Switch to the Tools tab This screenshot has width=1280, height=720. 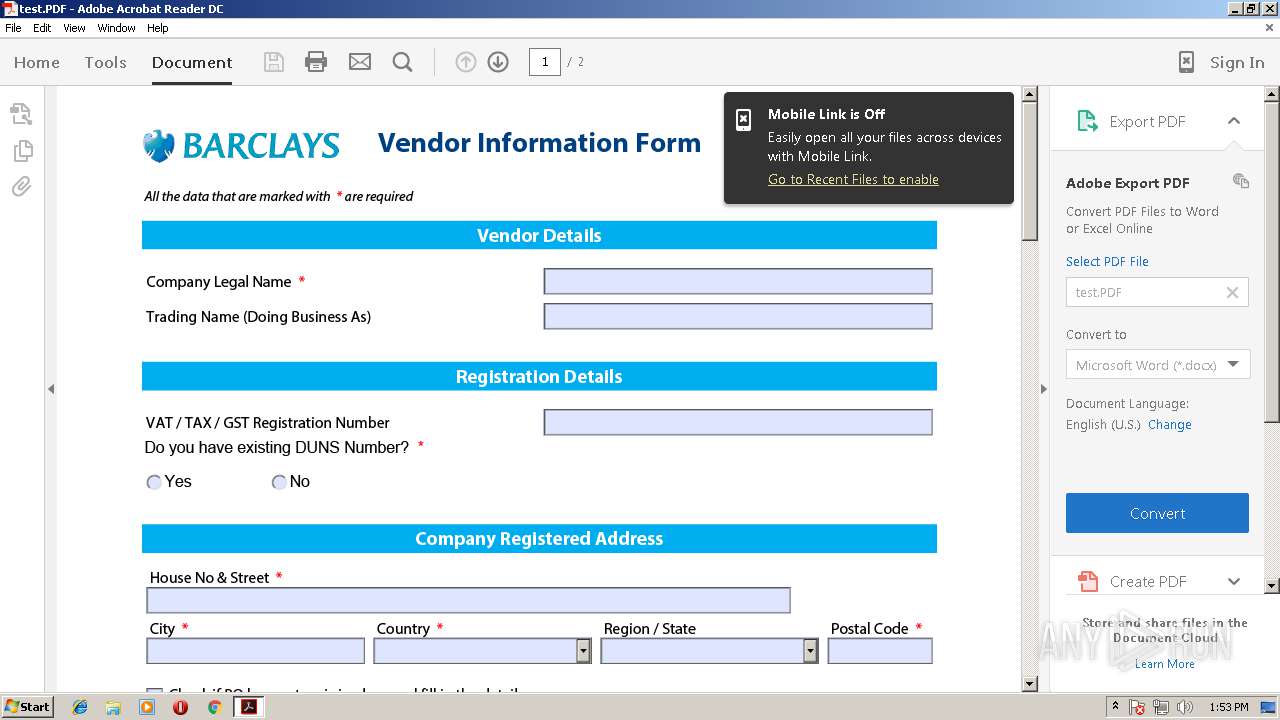point(105,62)
